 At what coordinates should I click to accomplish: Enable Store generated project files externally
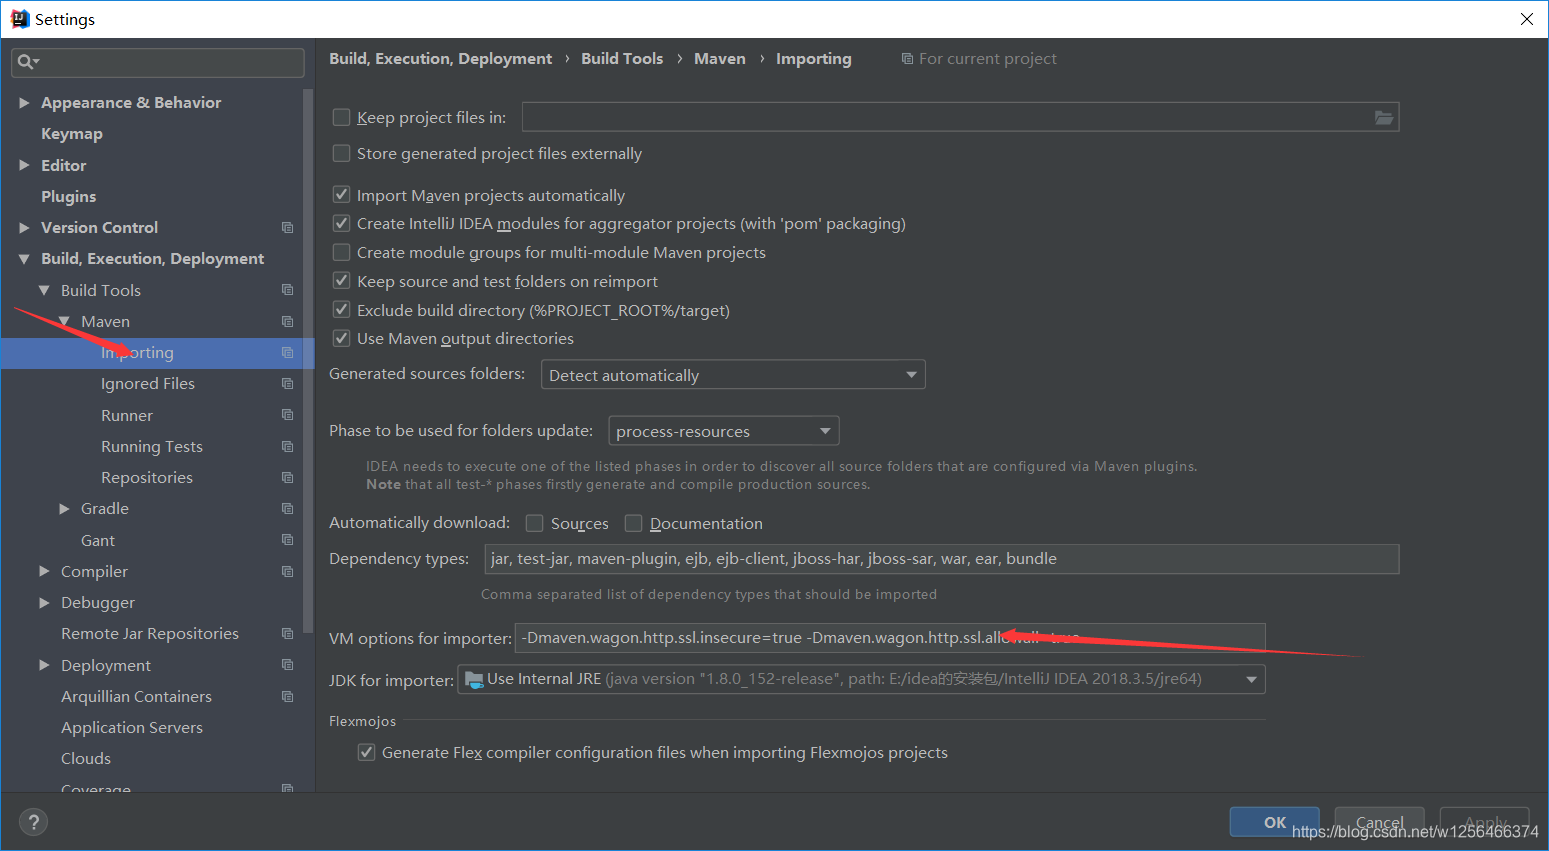(341, 153)
